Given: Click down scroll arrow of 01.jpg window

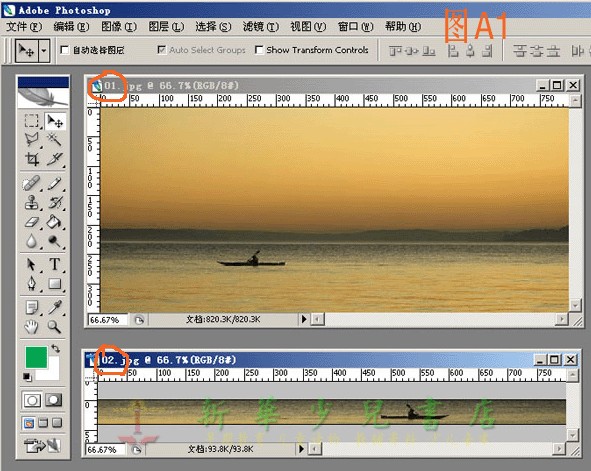Looking at the screenshot, I should coord(575,305).
